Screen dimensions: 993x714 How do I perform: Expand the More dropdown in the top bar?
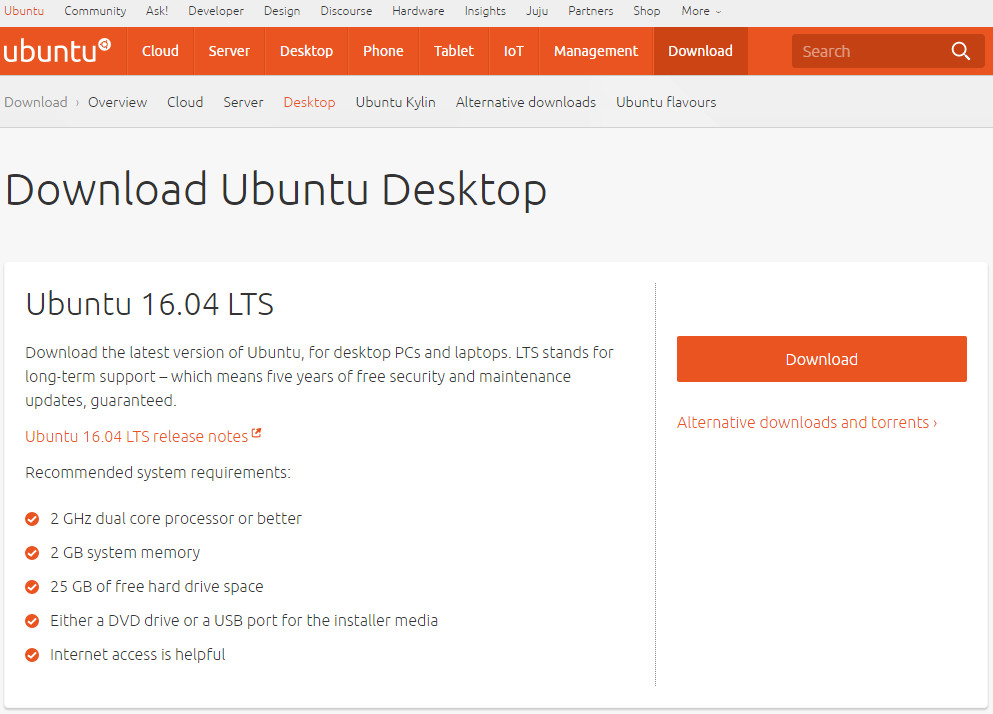pyautogui.click(x=701, y=11)
